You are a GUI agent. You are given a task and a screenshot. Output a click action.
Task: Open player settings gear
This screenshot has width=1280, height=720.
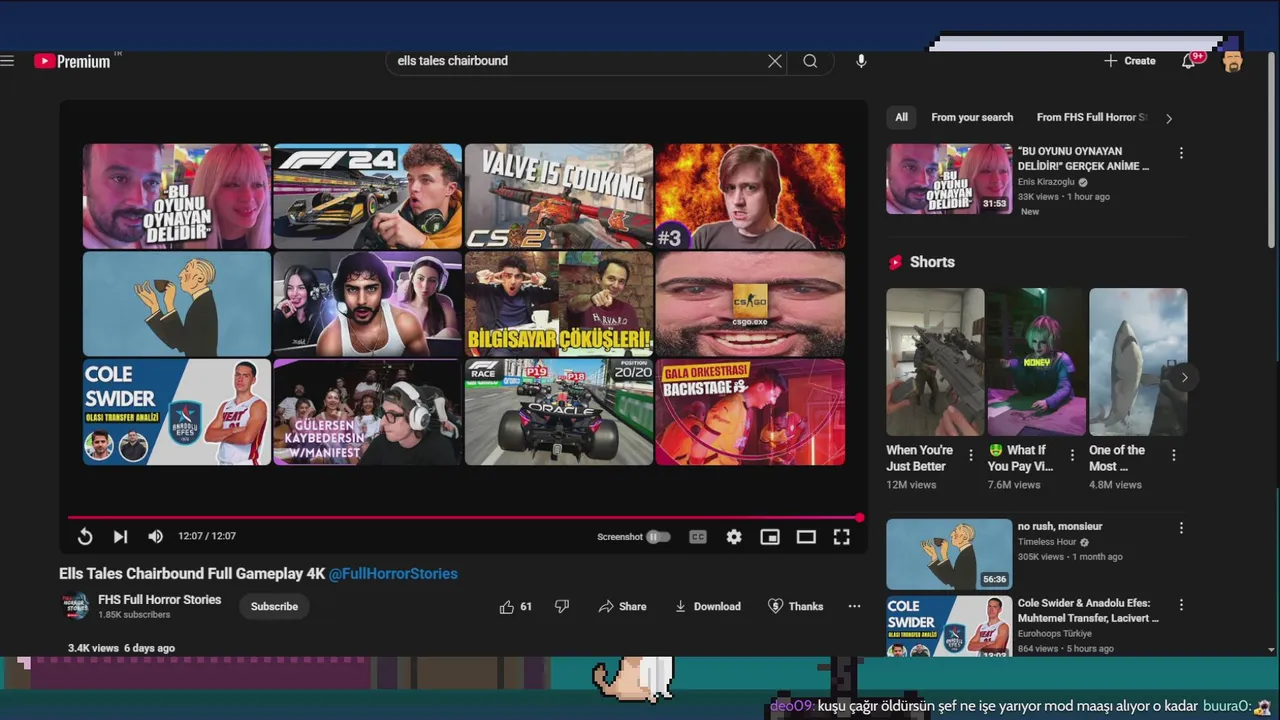734,537
